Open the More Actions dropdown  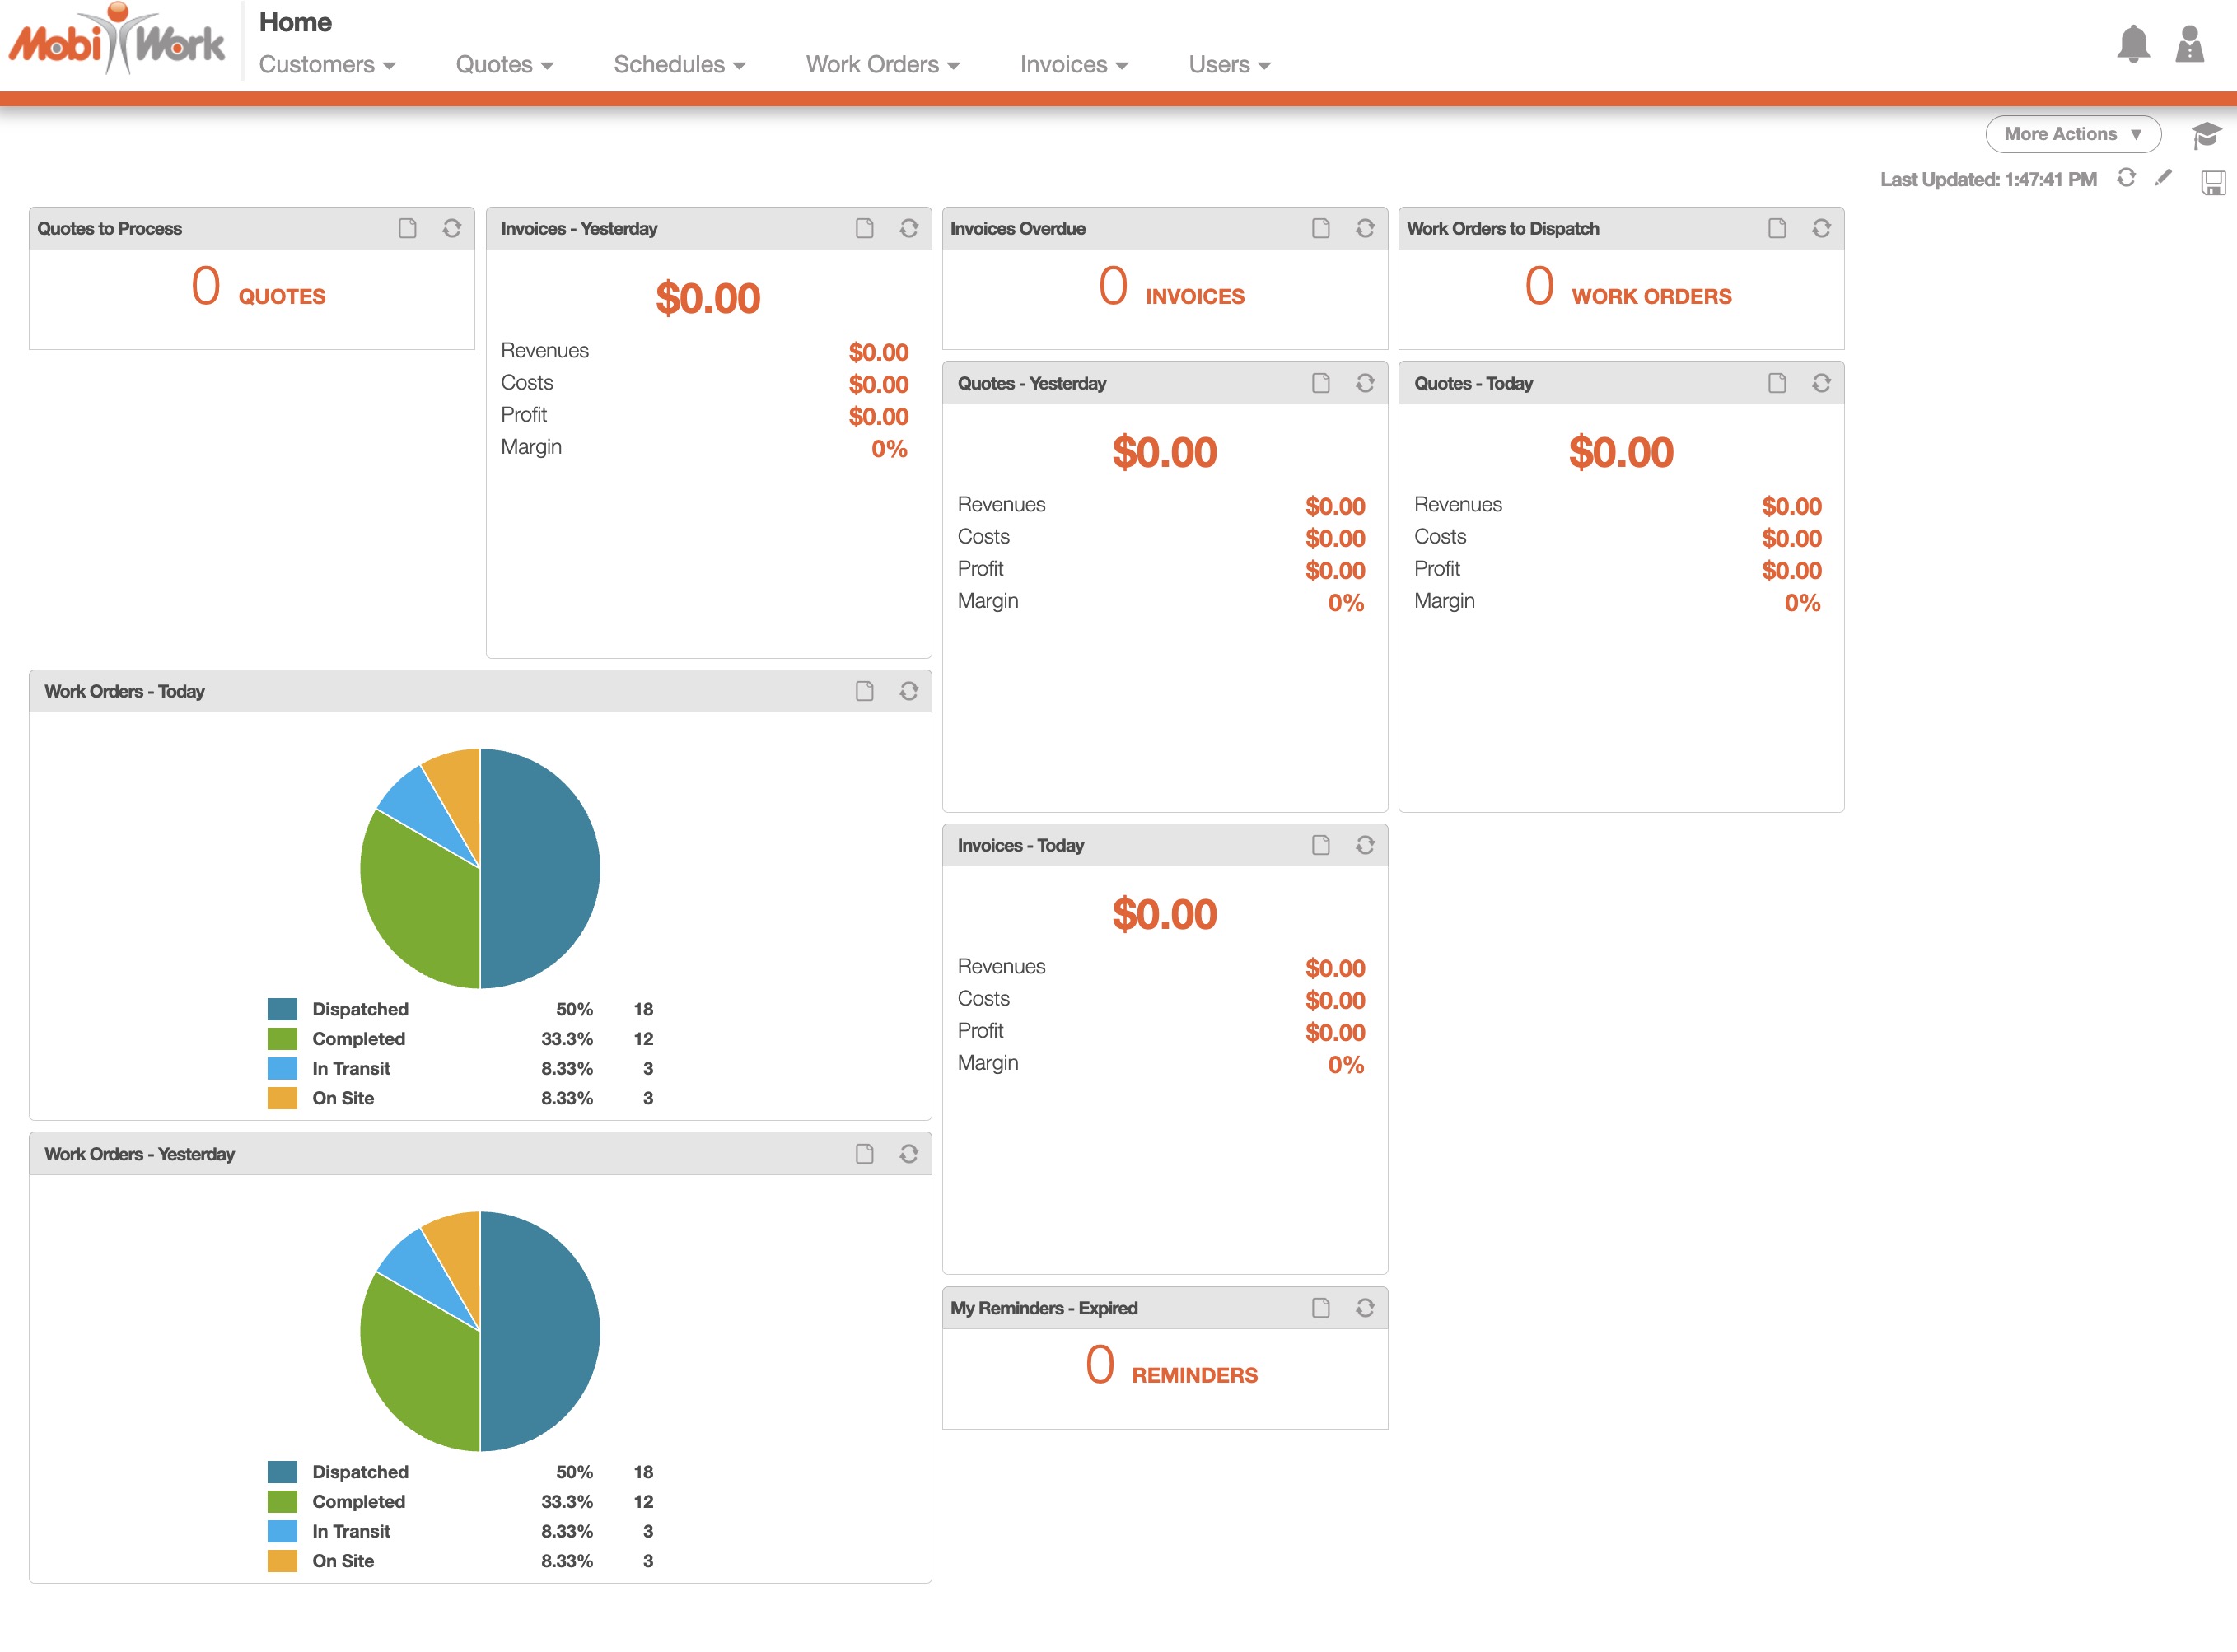(2072, 134)
